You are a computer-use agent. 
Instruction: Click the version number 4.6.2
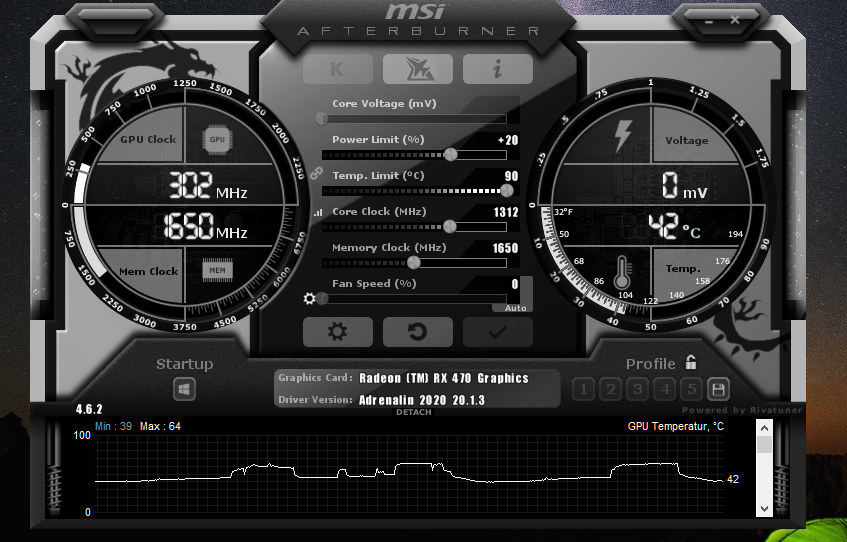tap(89, 409)
